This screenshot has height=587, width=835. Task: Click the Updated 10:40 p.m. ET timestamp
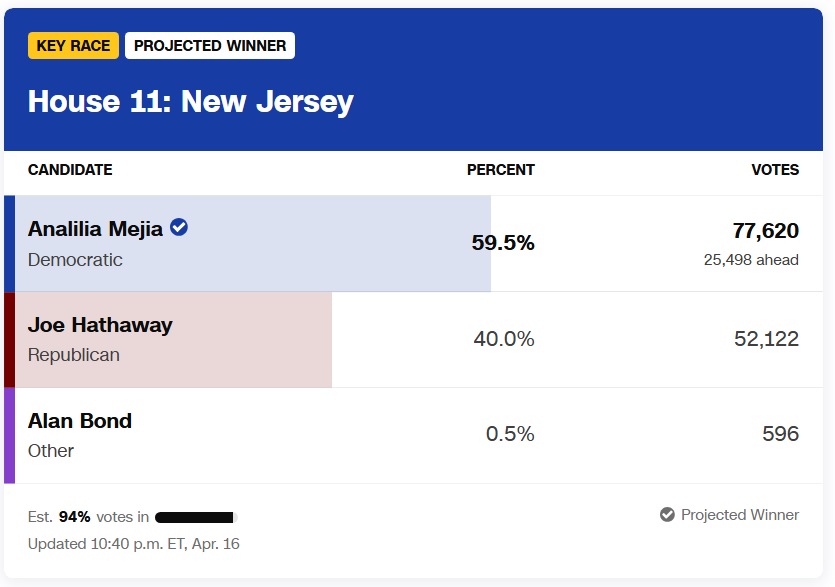(134, 544)
